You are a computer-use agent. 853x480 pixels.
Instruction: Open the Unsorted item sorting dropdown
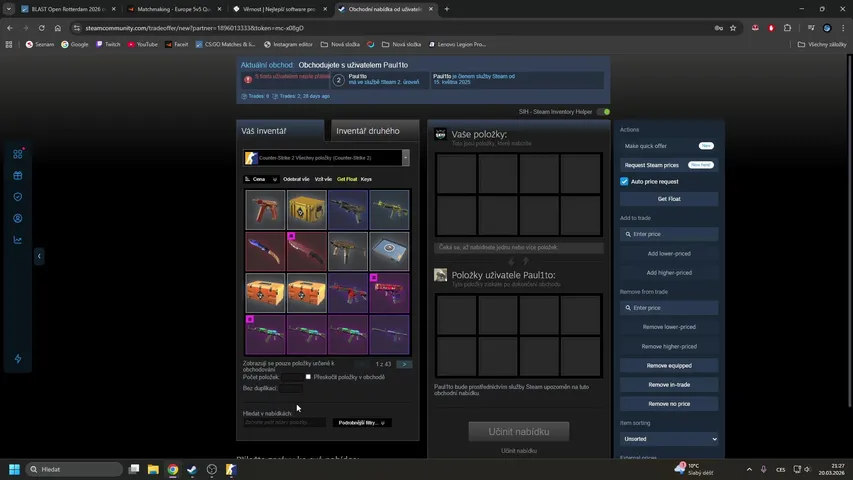tap(669, 439)
